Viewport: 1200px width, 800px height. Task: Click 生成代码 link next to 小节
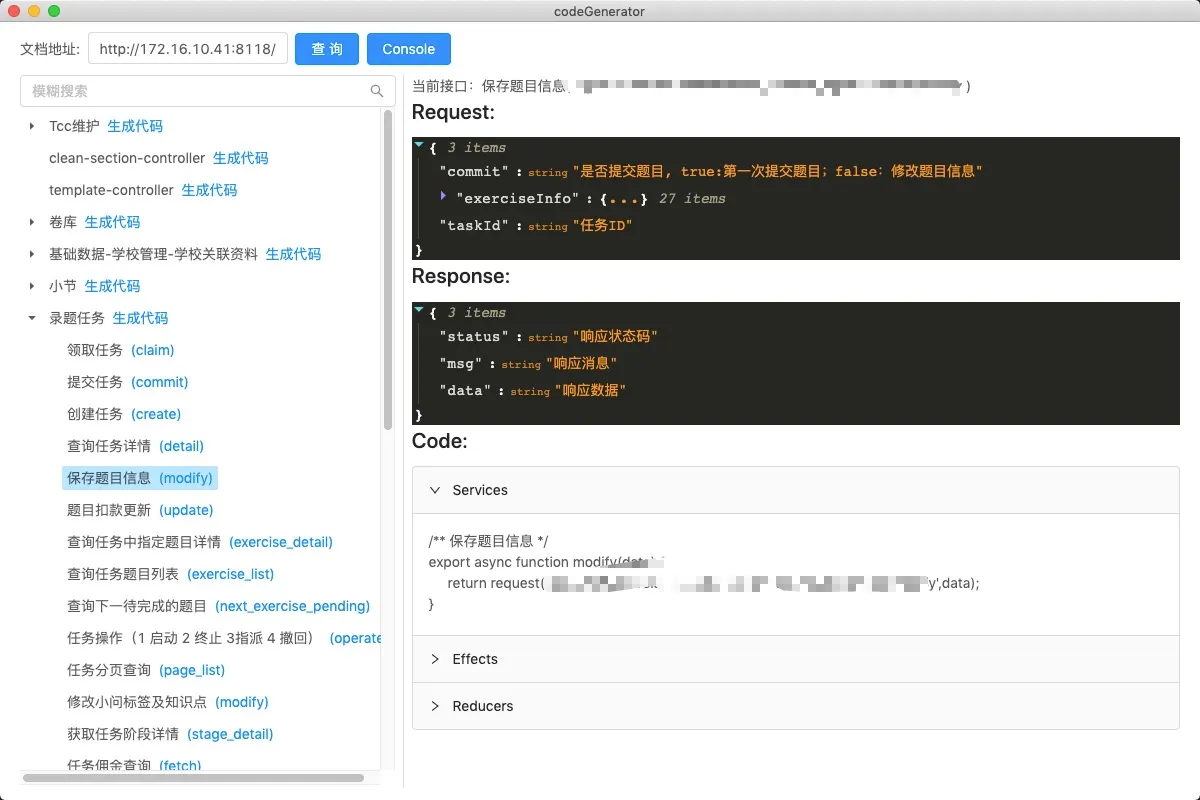point(113,286)
